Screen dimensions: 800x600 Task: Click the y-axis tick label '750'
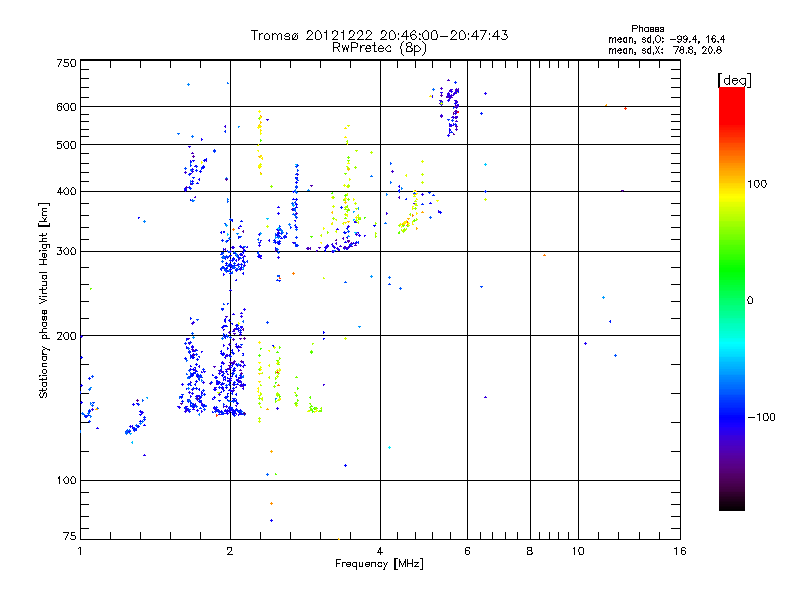[66, 63]
